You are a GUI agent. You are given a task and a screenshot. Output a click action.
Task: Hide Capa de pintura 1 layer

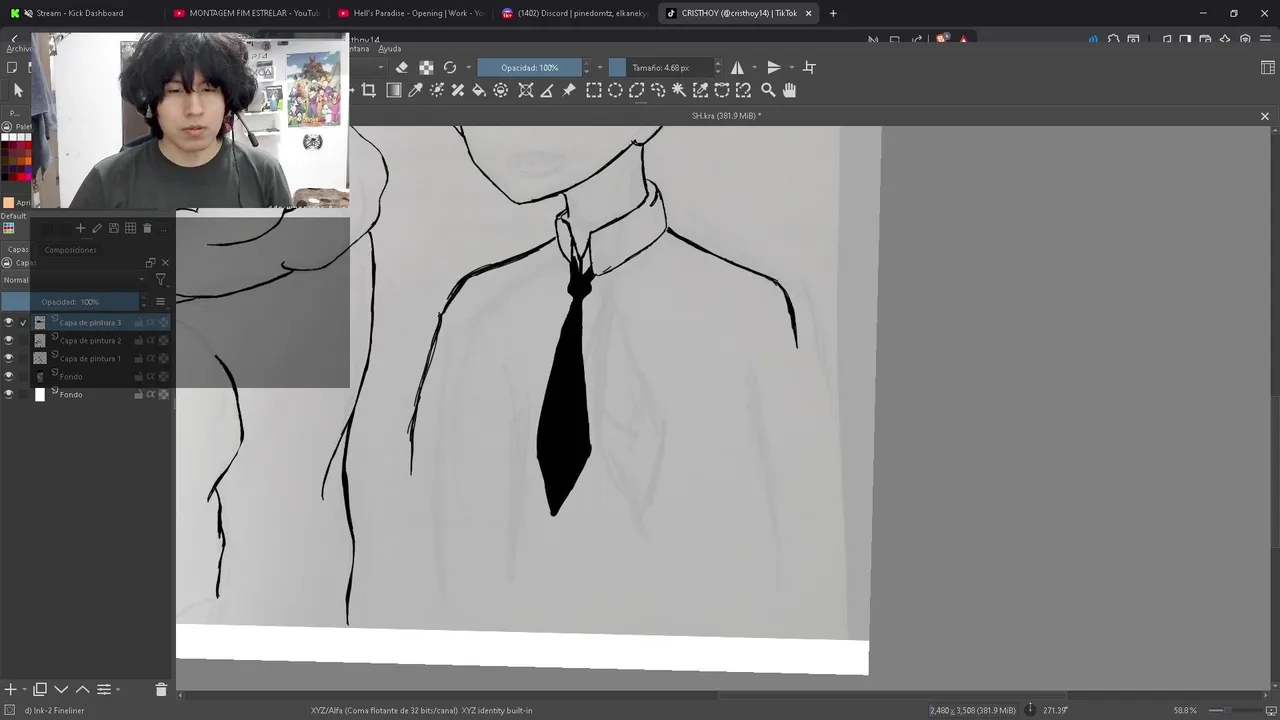(9, 358)
